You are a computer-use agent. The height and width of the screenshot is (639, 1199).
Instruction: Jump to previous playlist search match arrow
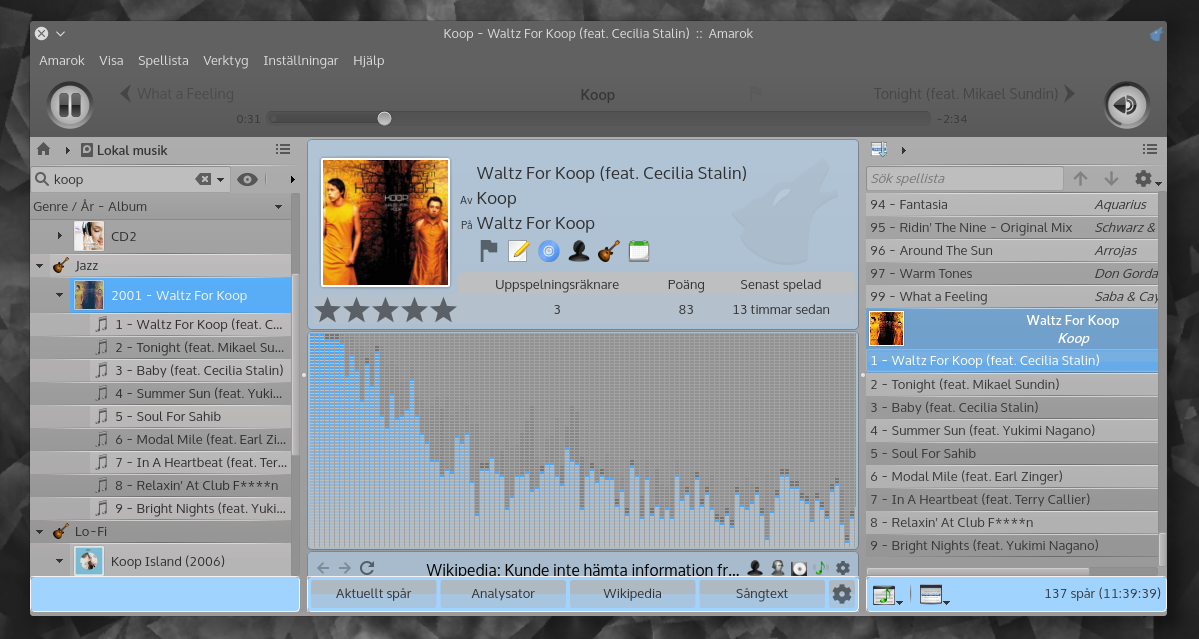click(x=1080, y=179)
